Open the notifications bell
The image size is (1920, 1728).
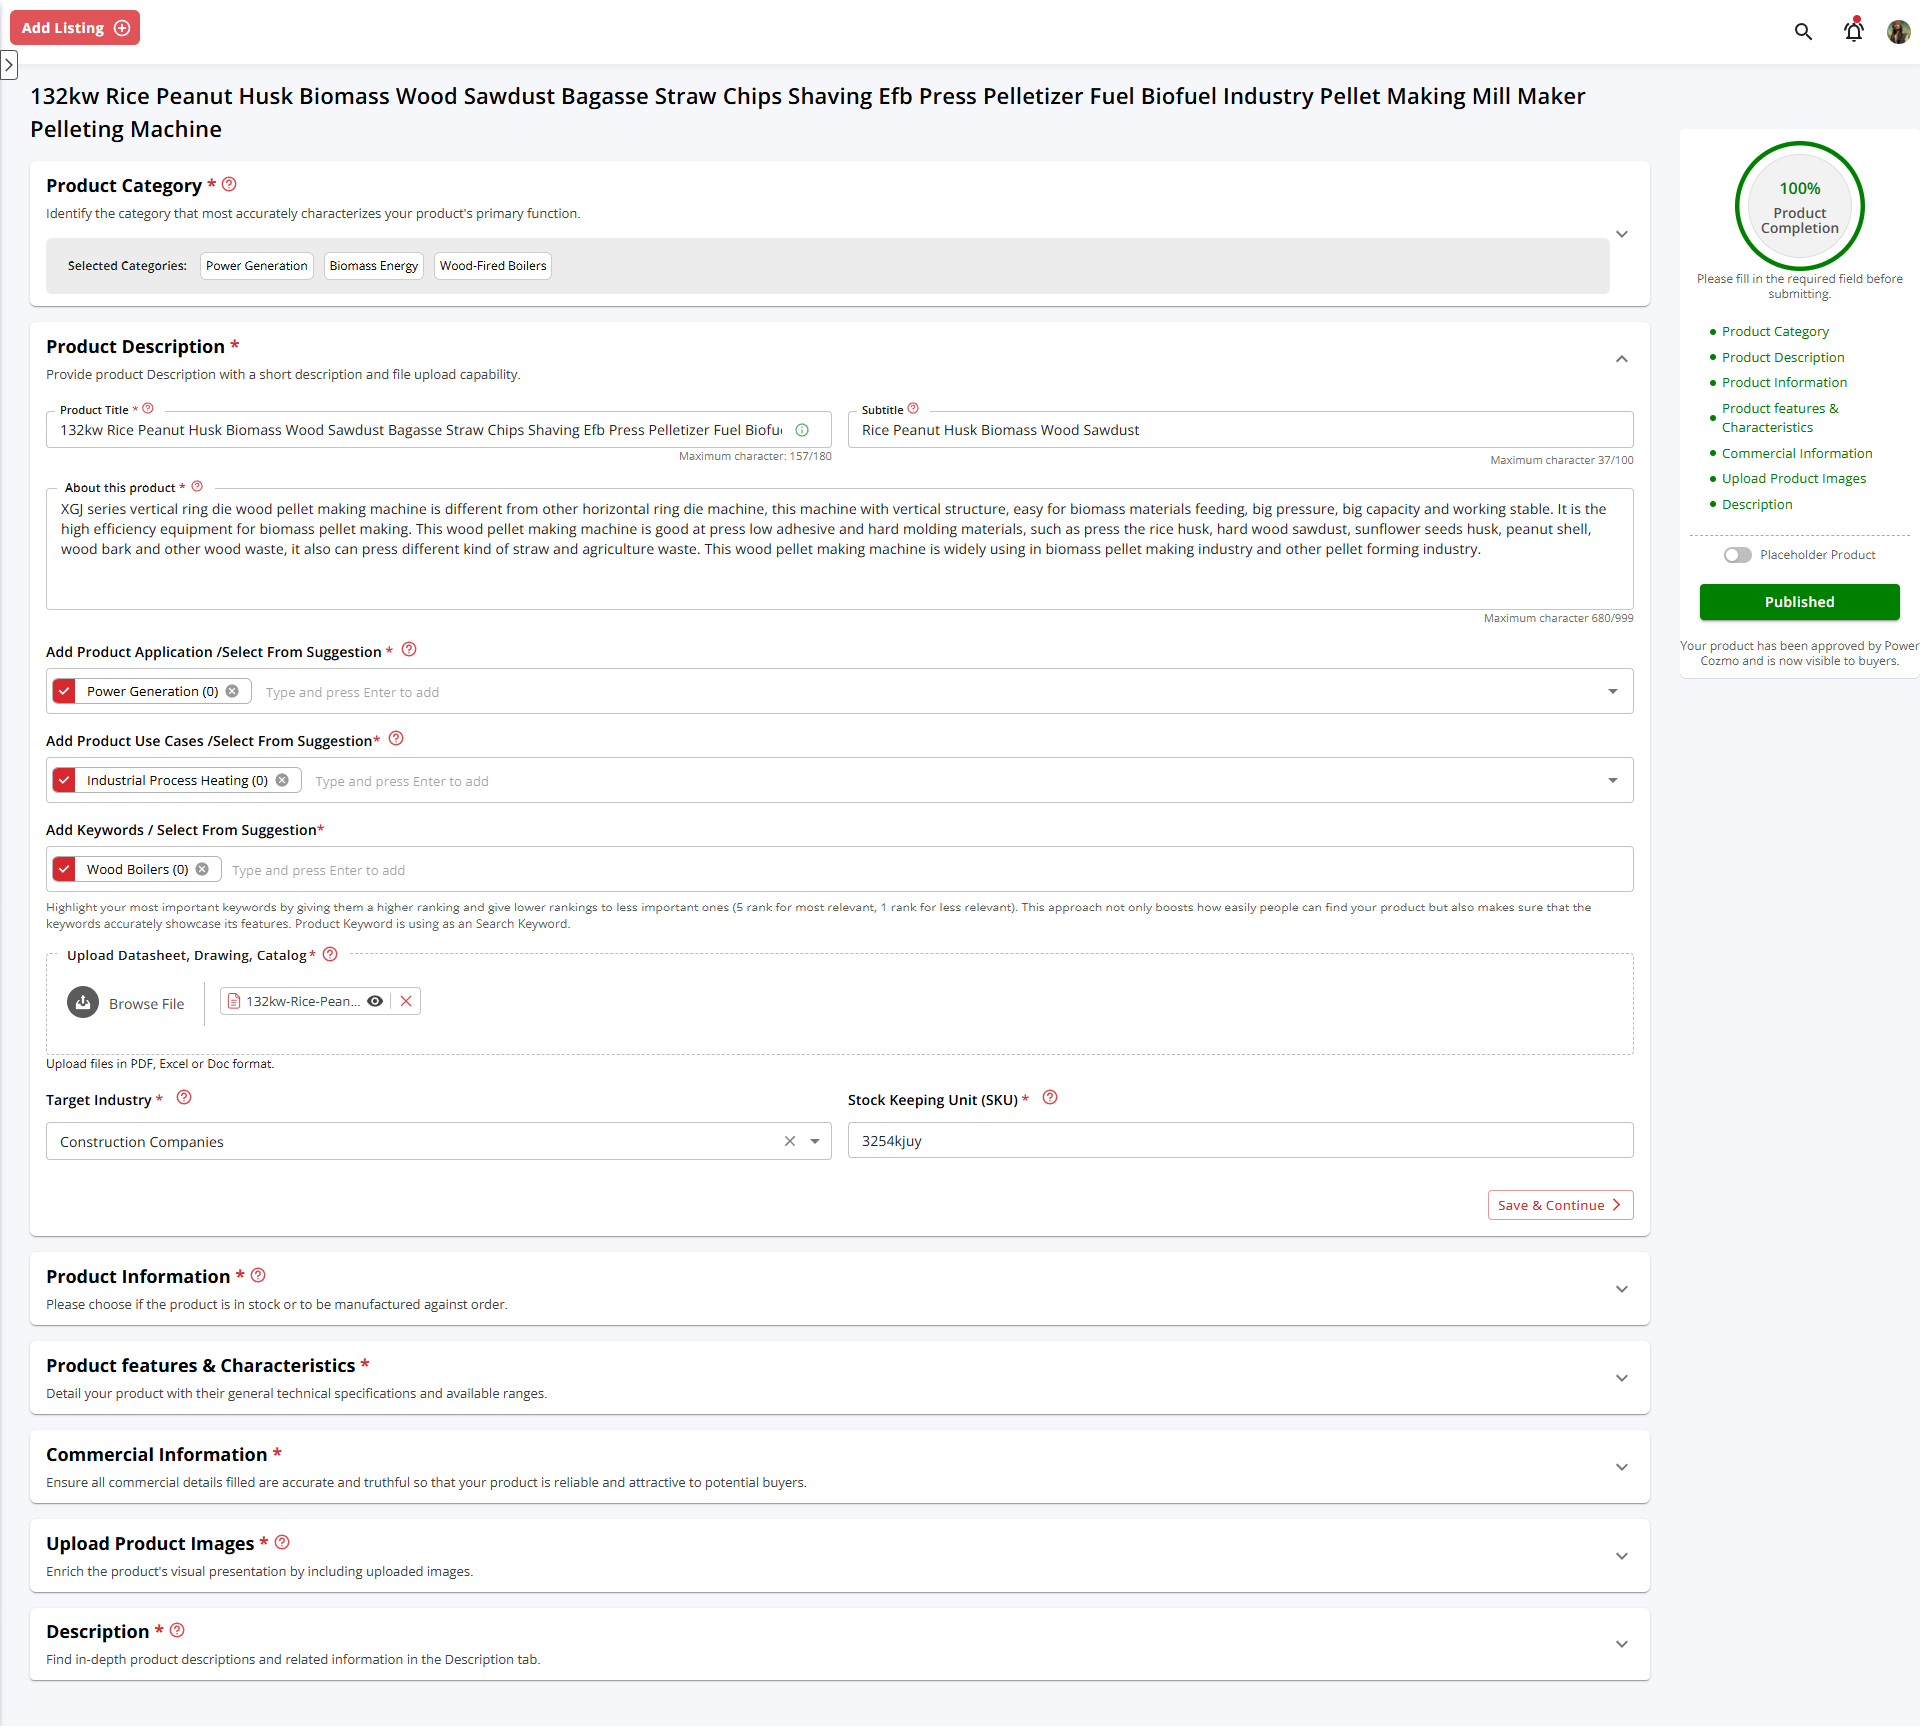coord(1853,31)
